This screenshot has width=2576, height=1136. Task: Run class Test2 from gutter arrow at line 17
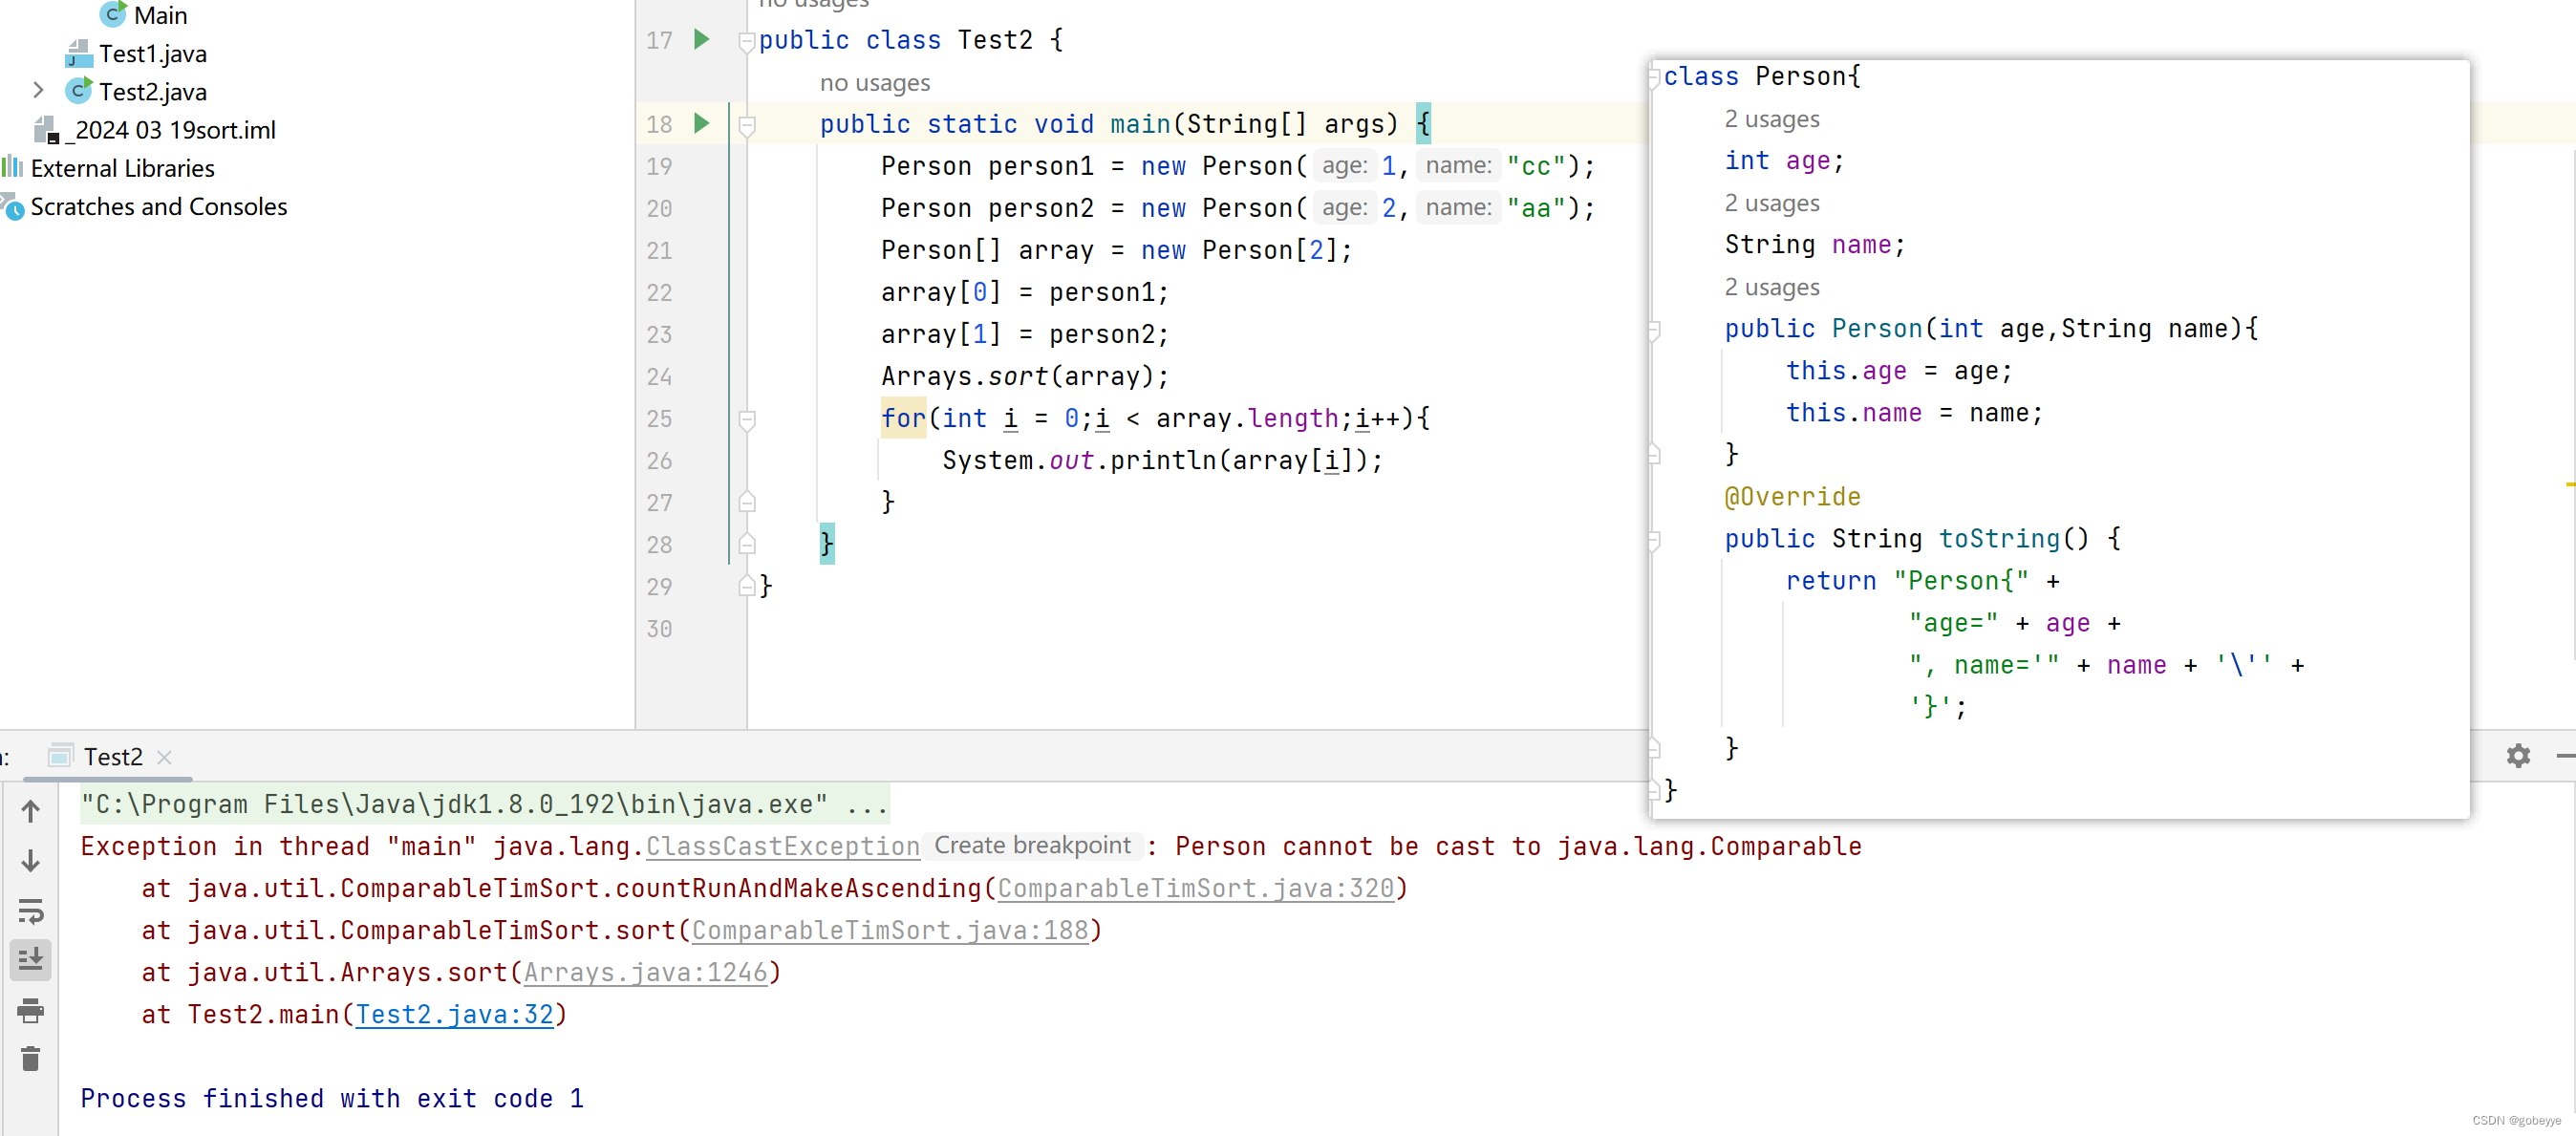[x=701, y=39]
